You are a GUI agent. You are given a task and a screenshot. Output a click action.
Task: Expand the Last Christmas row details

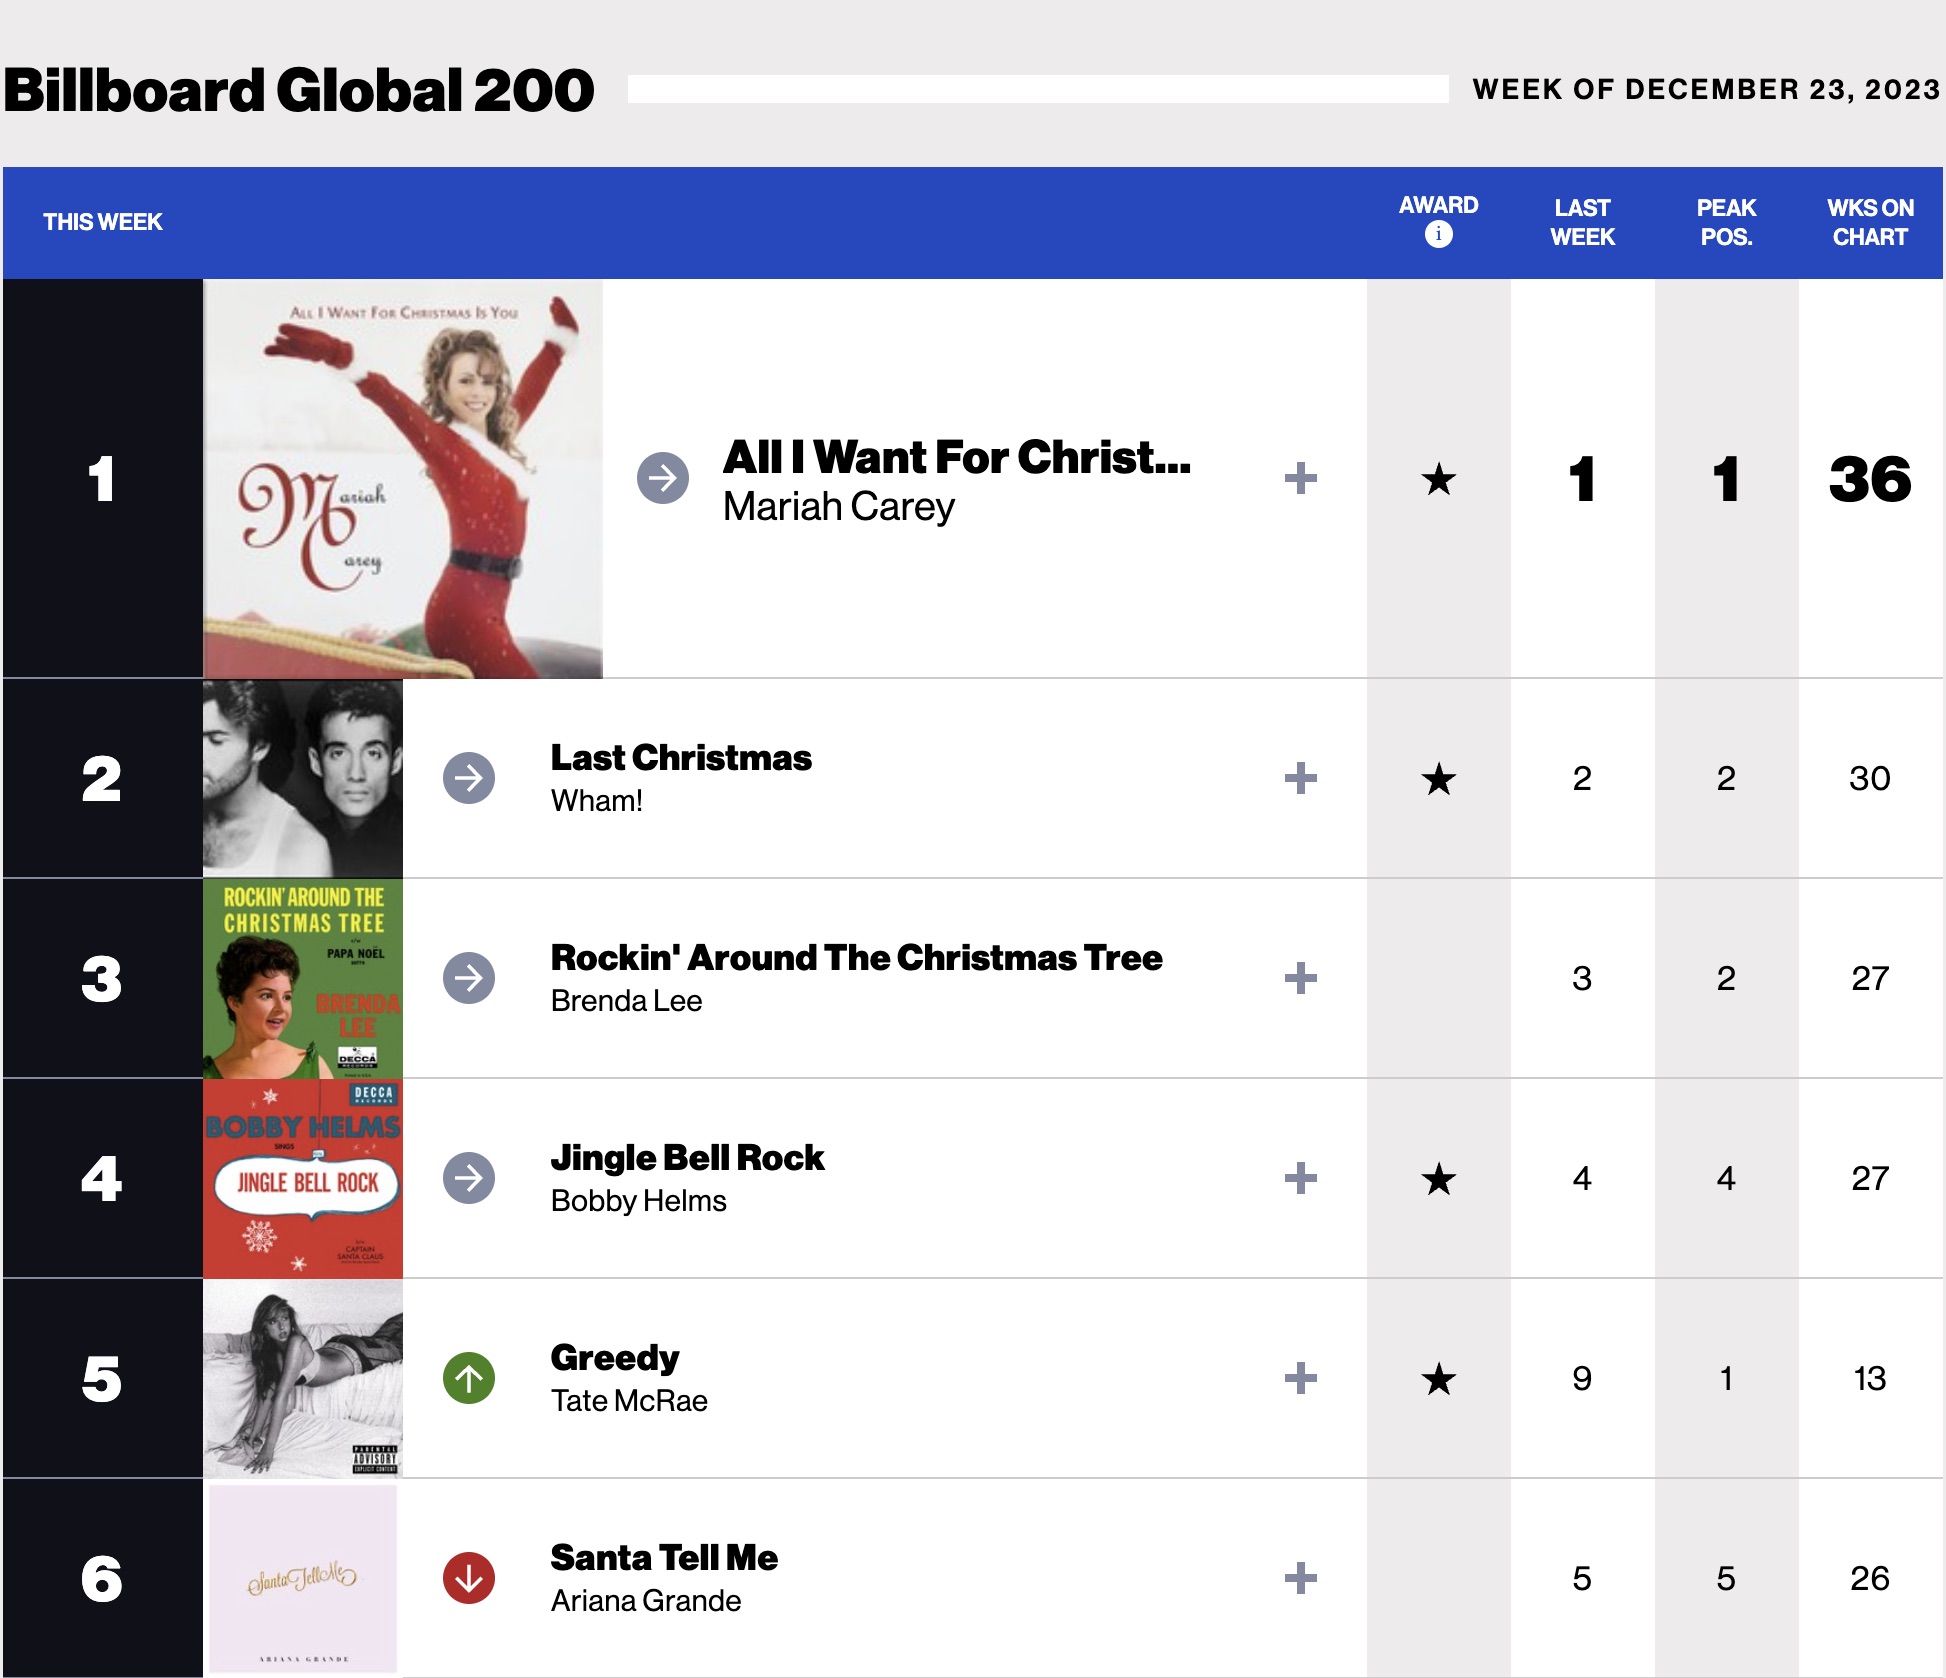coord(1300,778)
